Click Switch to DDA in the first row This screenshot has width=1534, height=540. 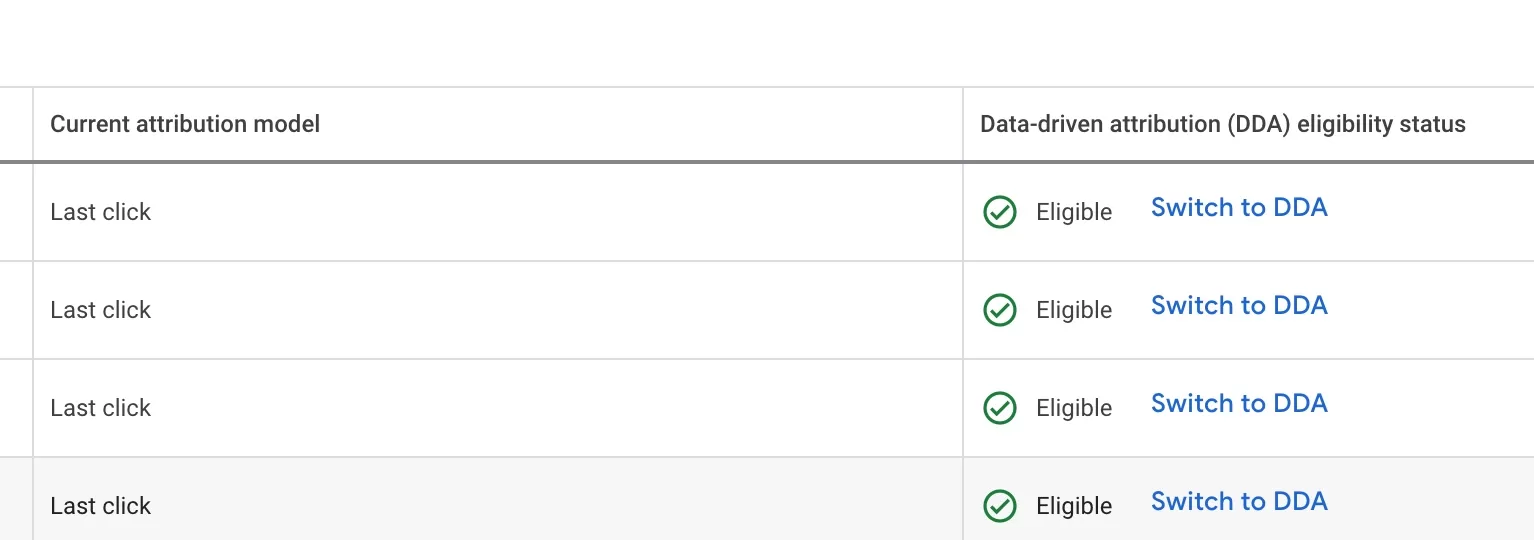tap(1239, 207)
